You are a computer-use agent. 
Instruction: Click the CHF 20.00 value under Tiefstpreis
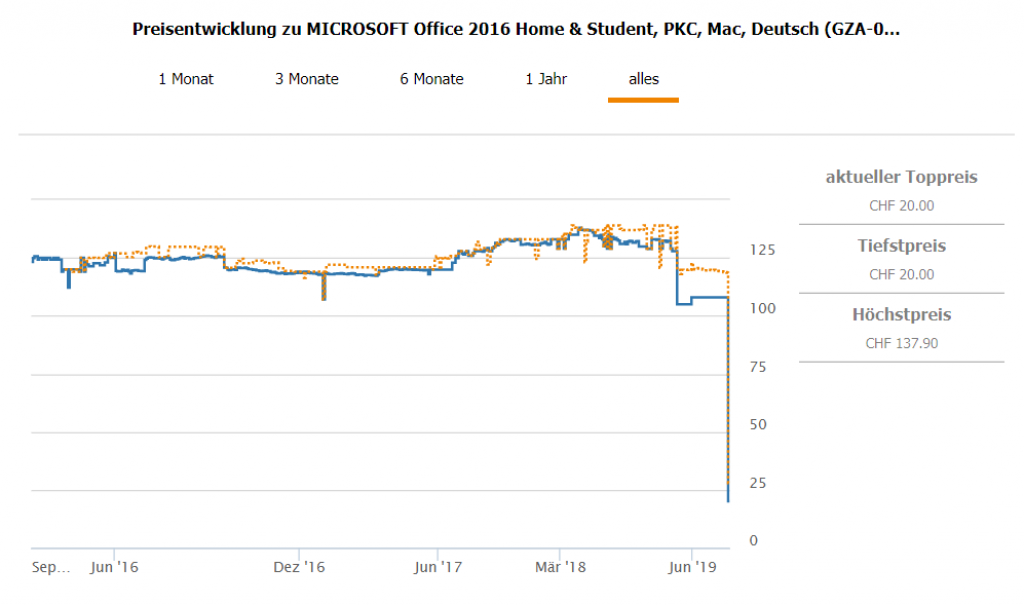(901, 274)
